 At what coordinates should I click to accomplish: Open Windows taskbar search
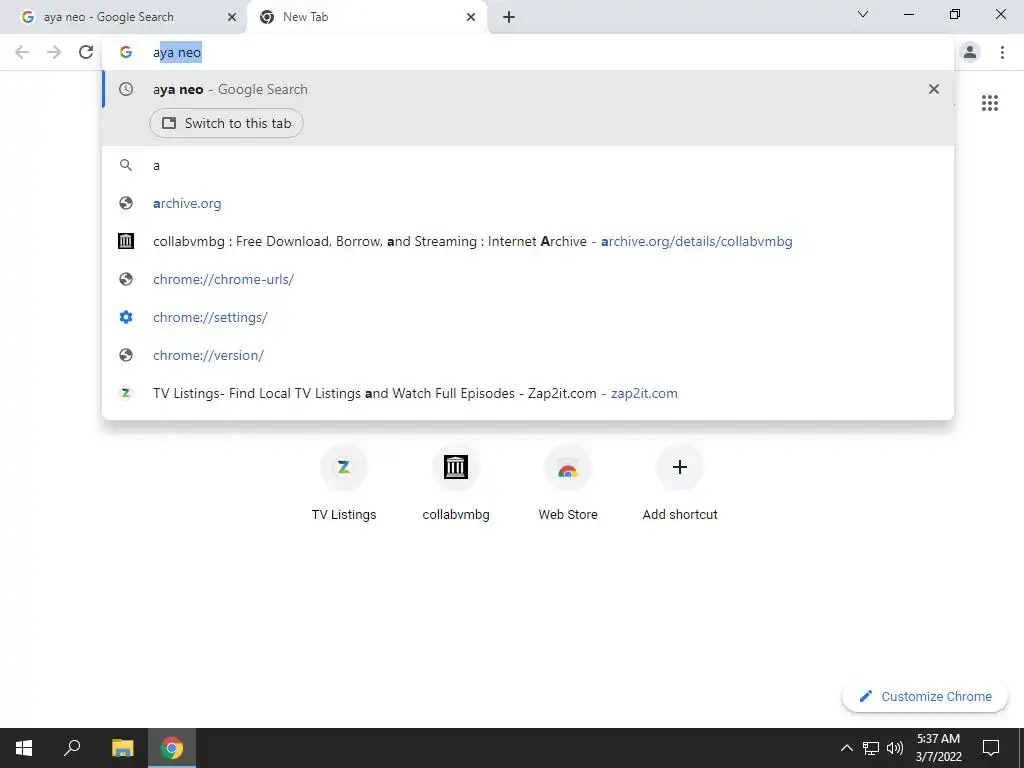(x=72, y=748)
